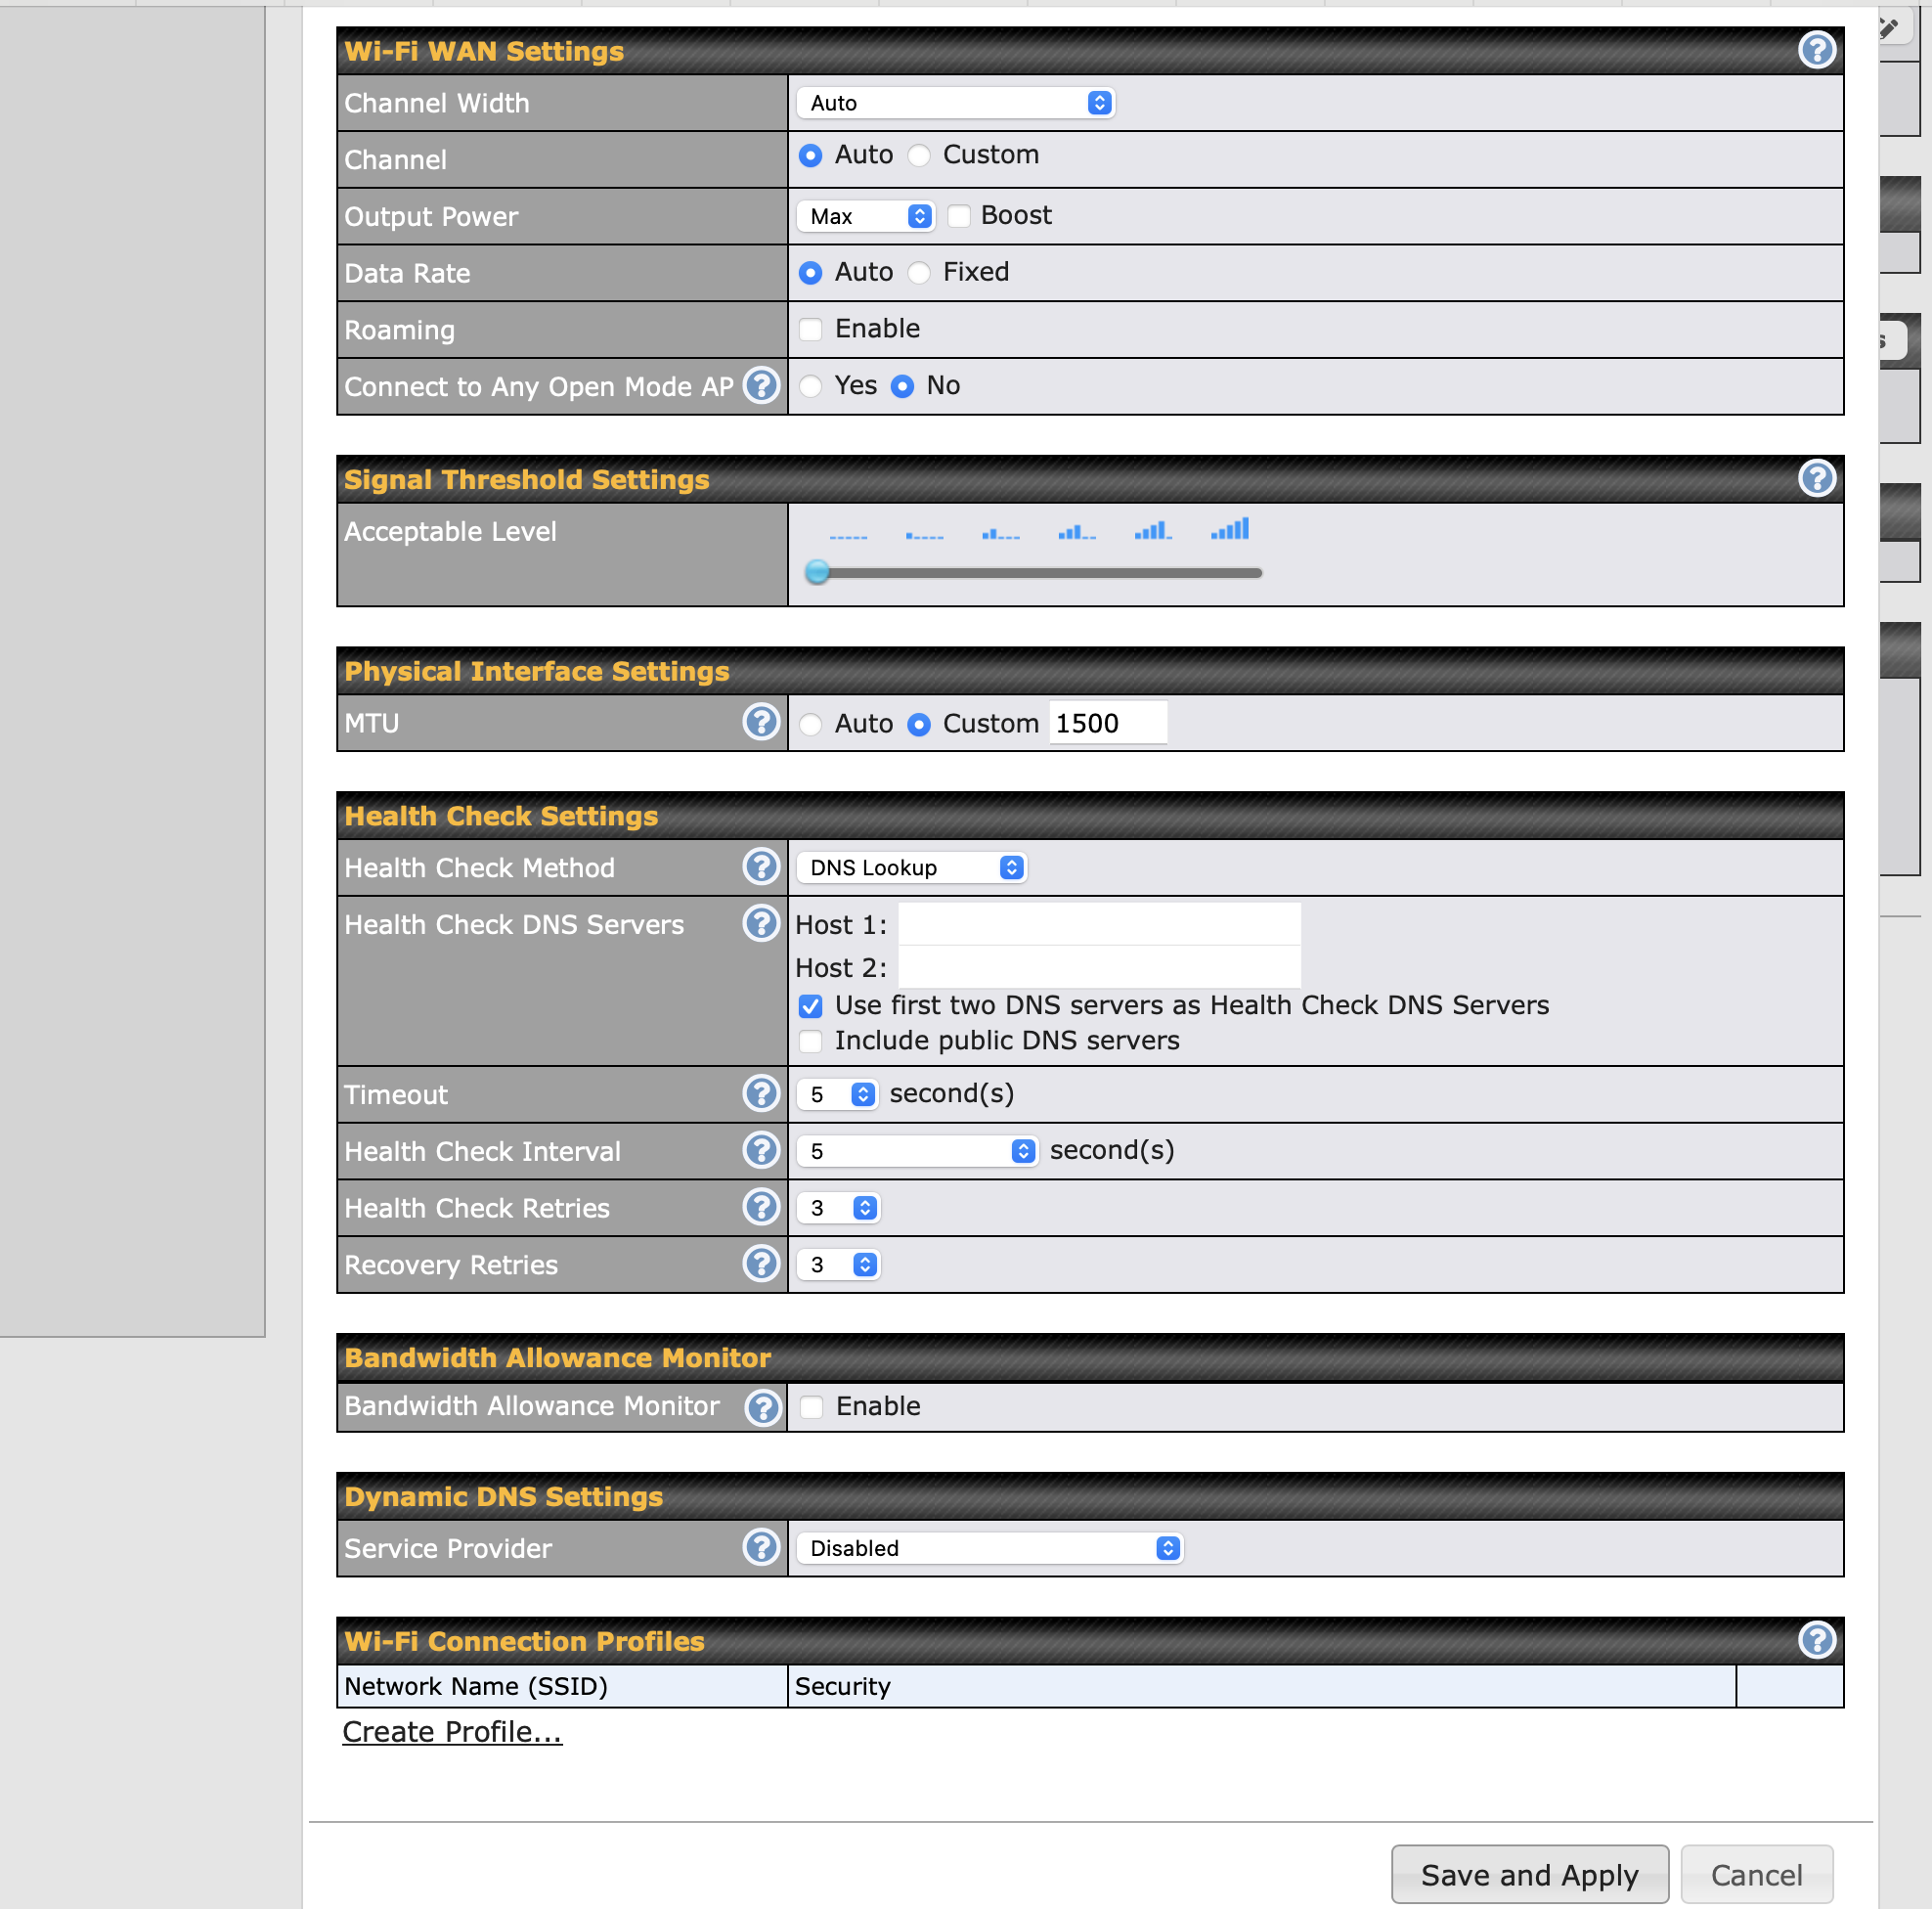Click the Host 1 DNS input field
1932x1909 pixels.
1099,924
